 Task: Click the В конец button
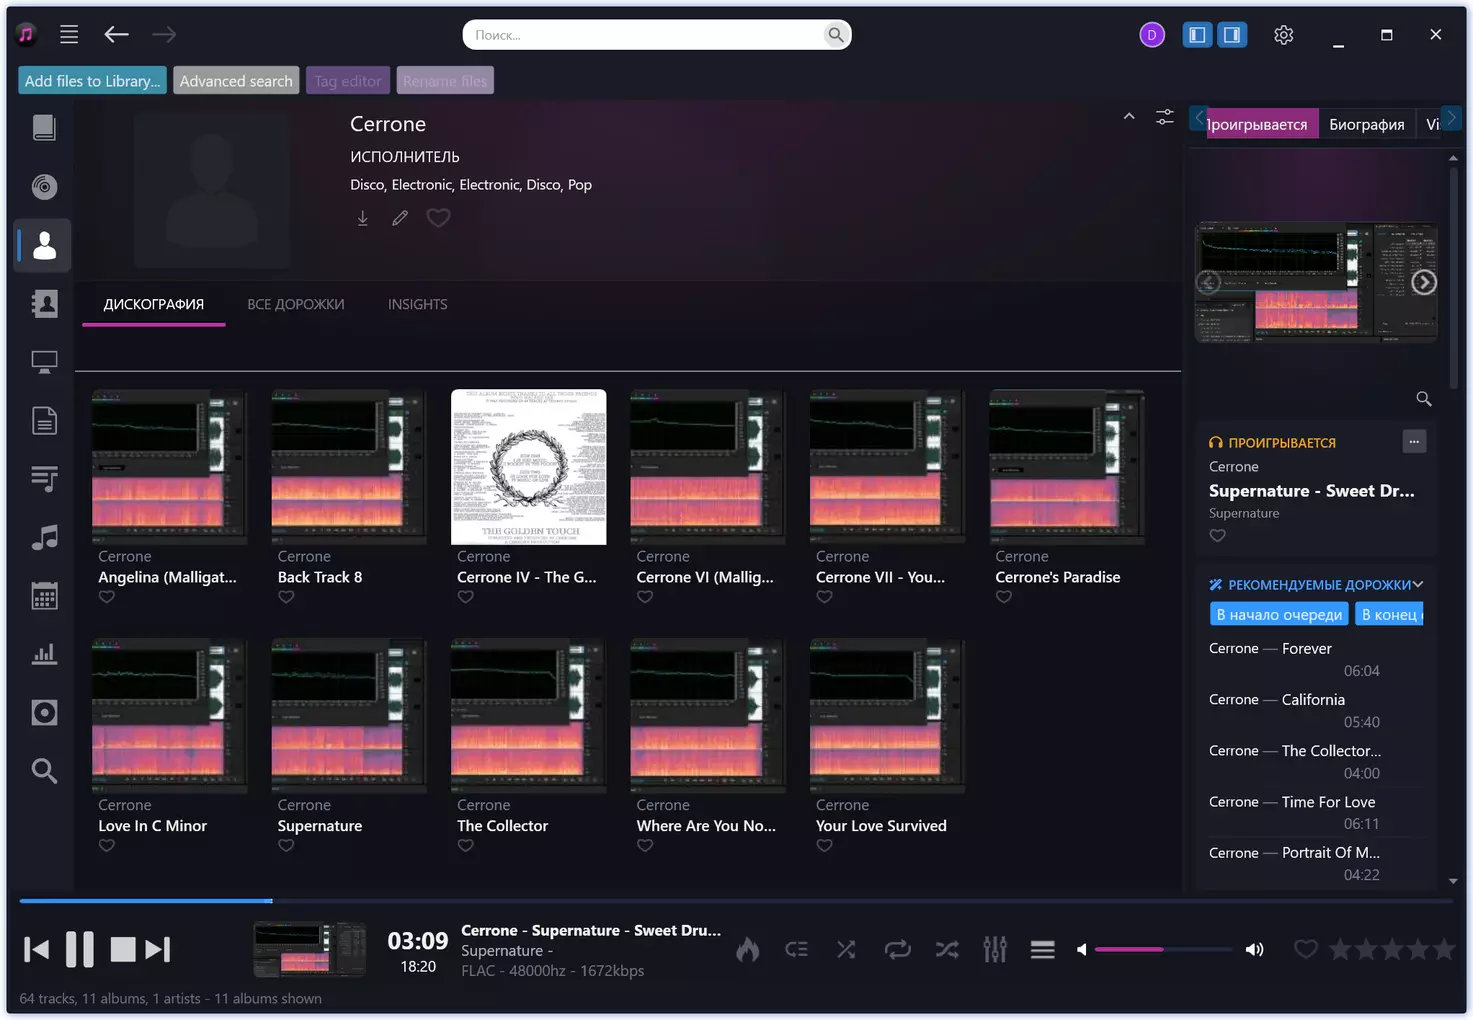click(x=1389, y=614)
